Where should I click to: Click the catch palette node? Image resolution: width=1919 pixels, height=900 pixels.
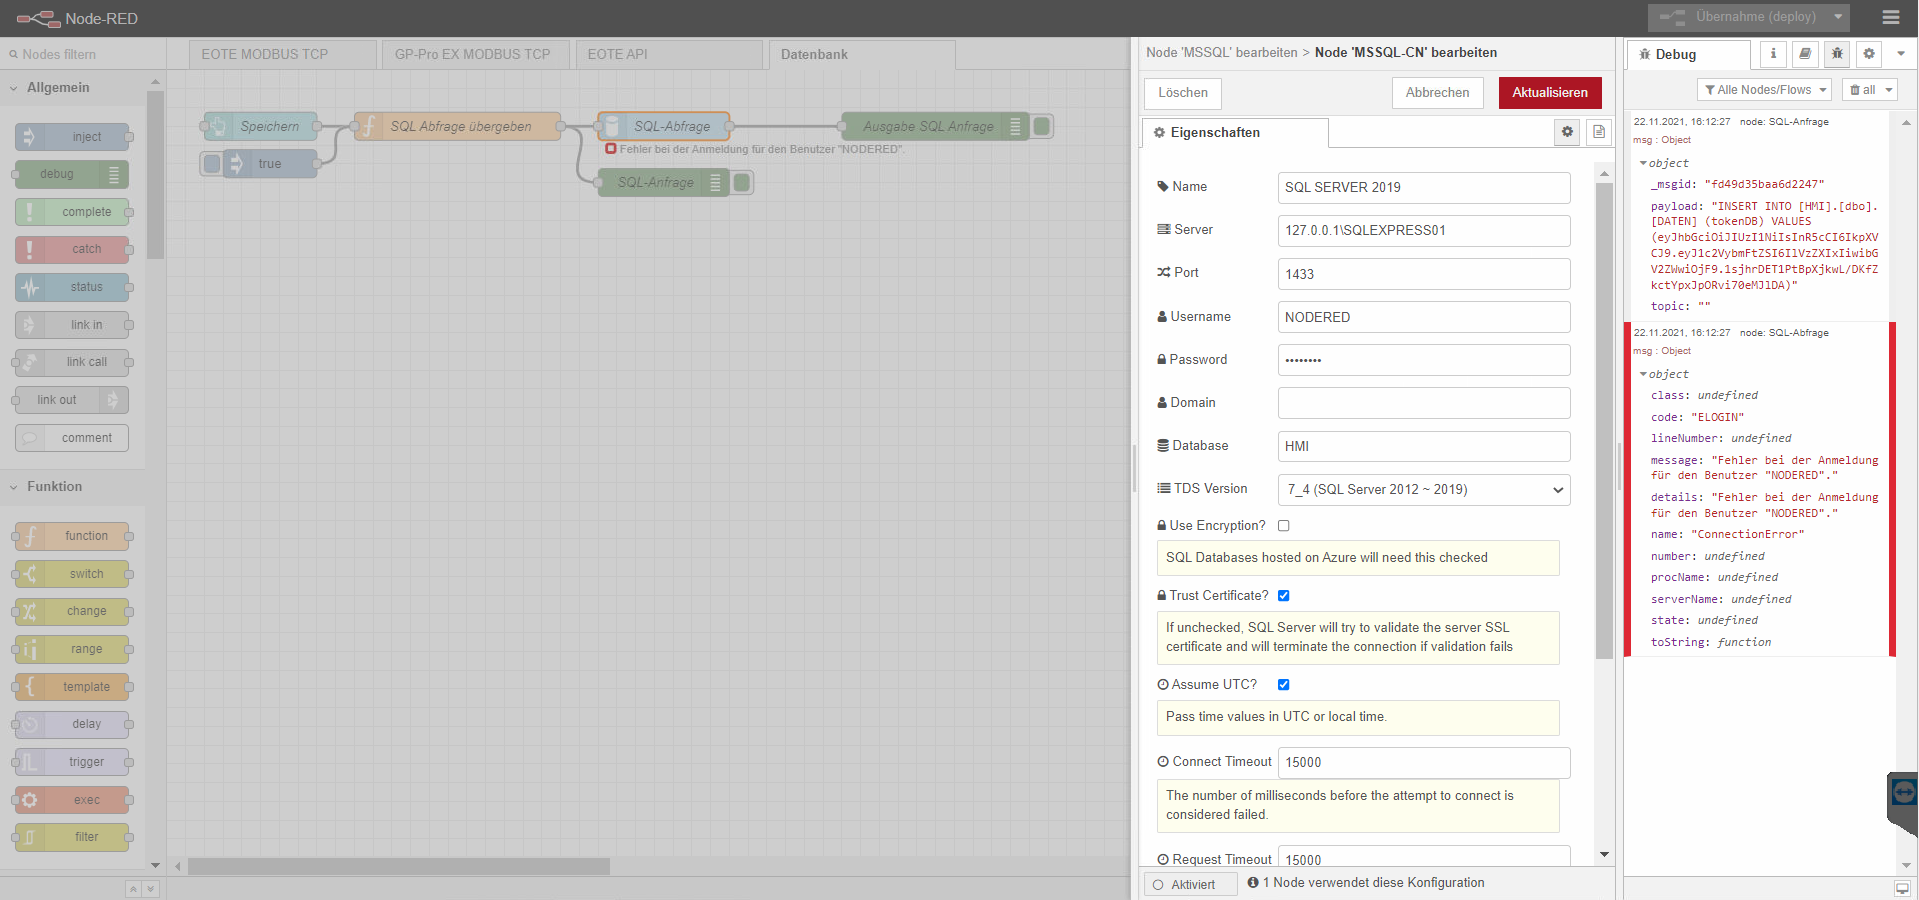(72, 249)
